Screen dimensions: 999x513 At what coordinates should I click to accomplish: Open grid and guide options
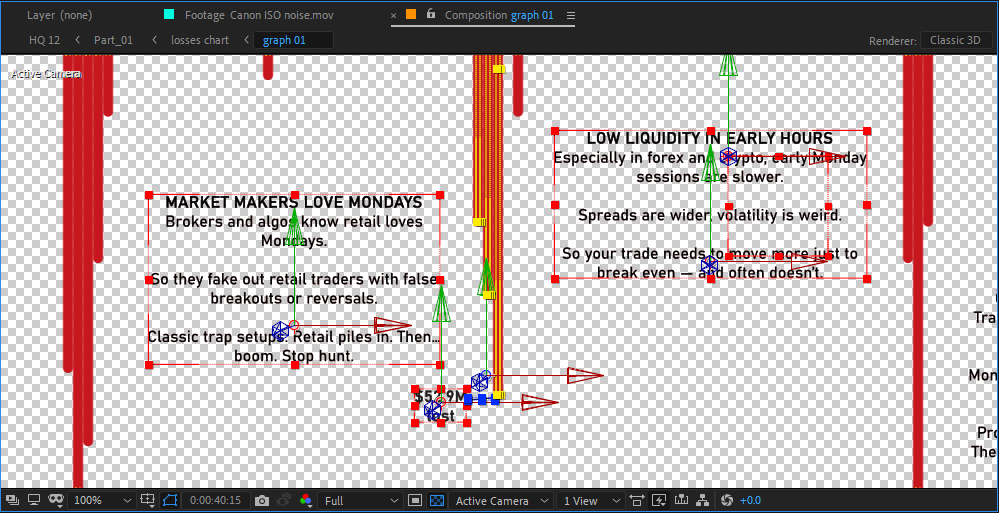[148, 501]
